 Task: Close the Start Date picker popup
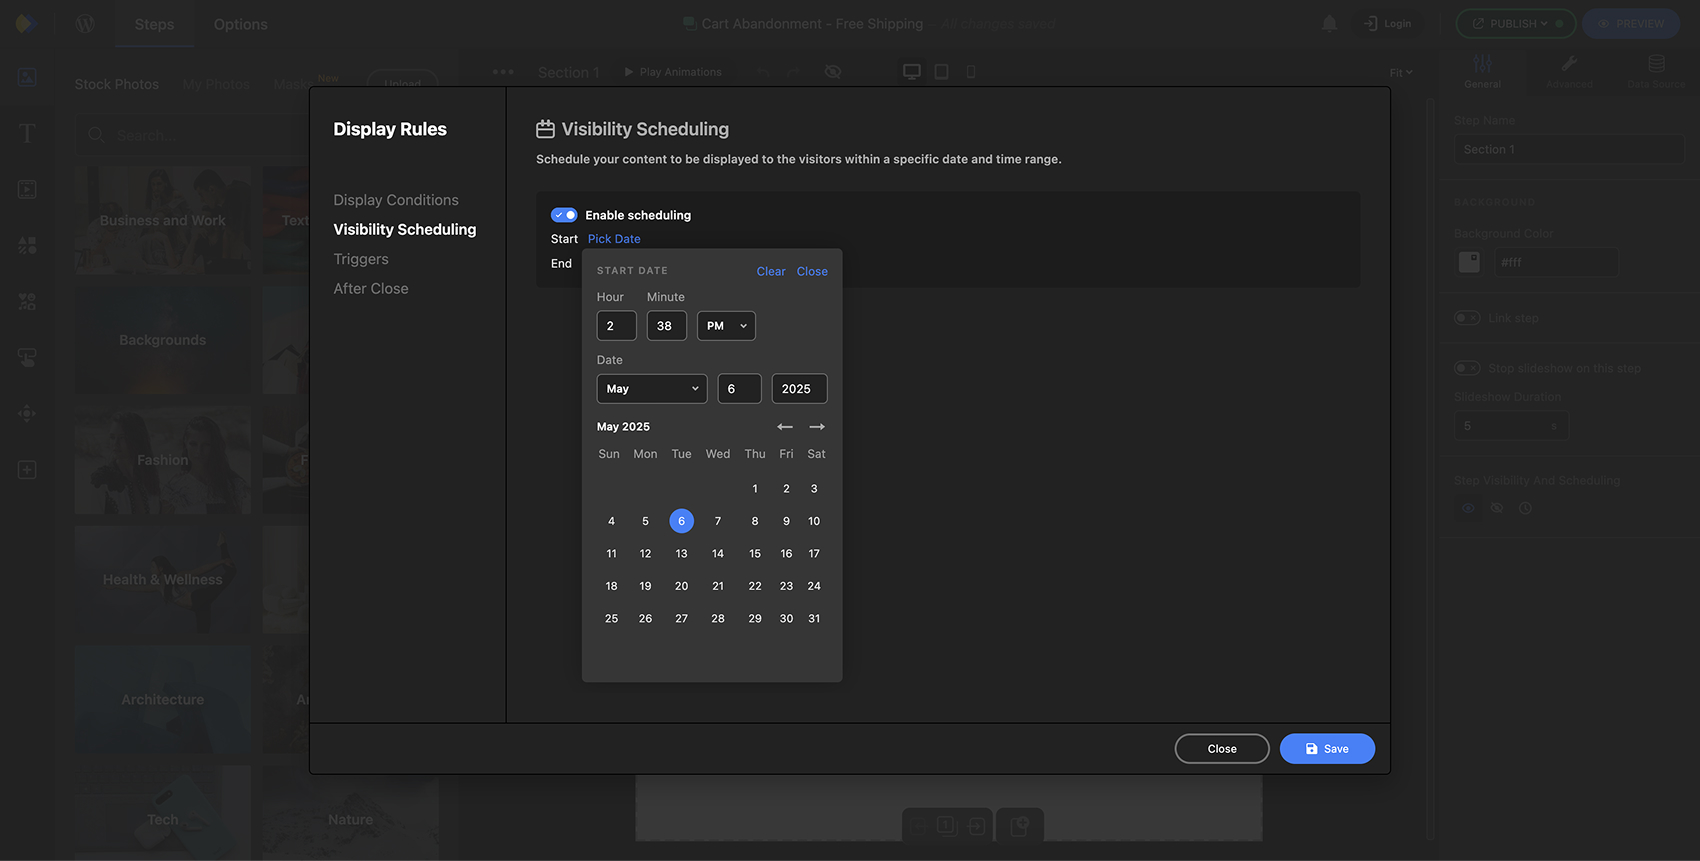point(812,271)
